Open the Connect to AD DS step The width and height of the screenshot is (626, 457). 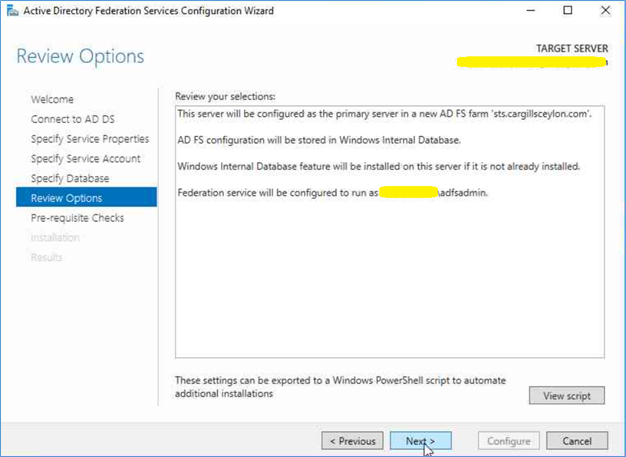pos(73,119)
